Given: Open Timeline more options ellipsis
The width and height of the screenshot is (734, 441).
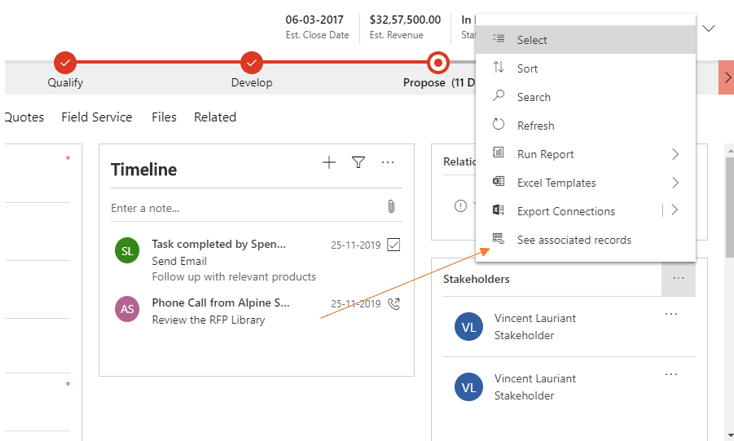Looking at the screenshot, I should [388, 162].
